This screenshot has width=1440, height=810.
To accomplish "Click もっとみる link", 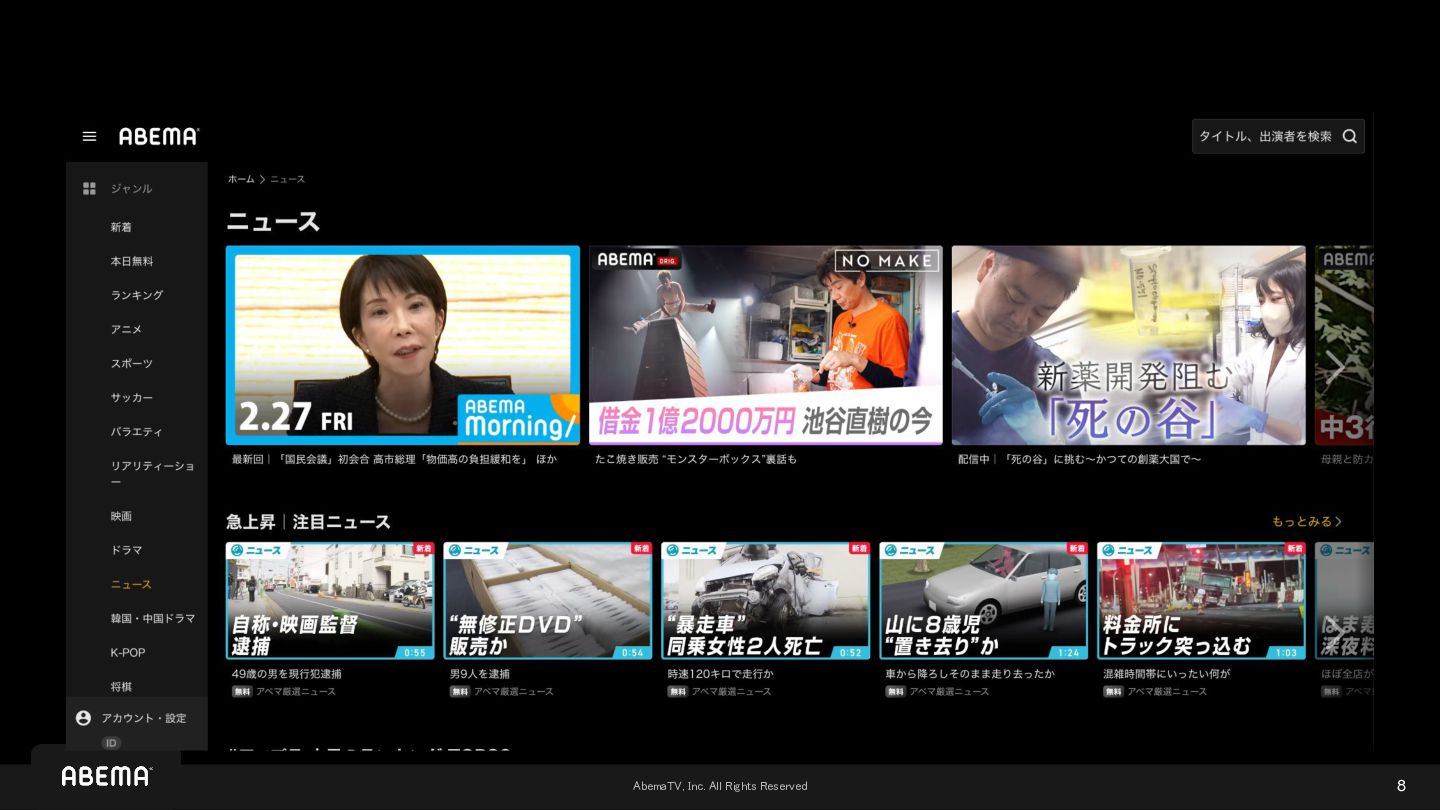I will pos(1307,521).
